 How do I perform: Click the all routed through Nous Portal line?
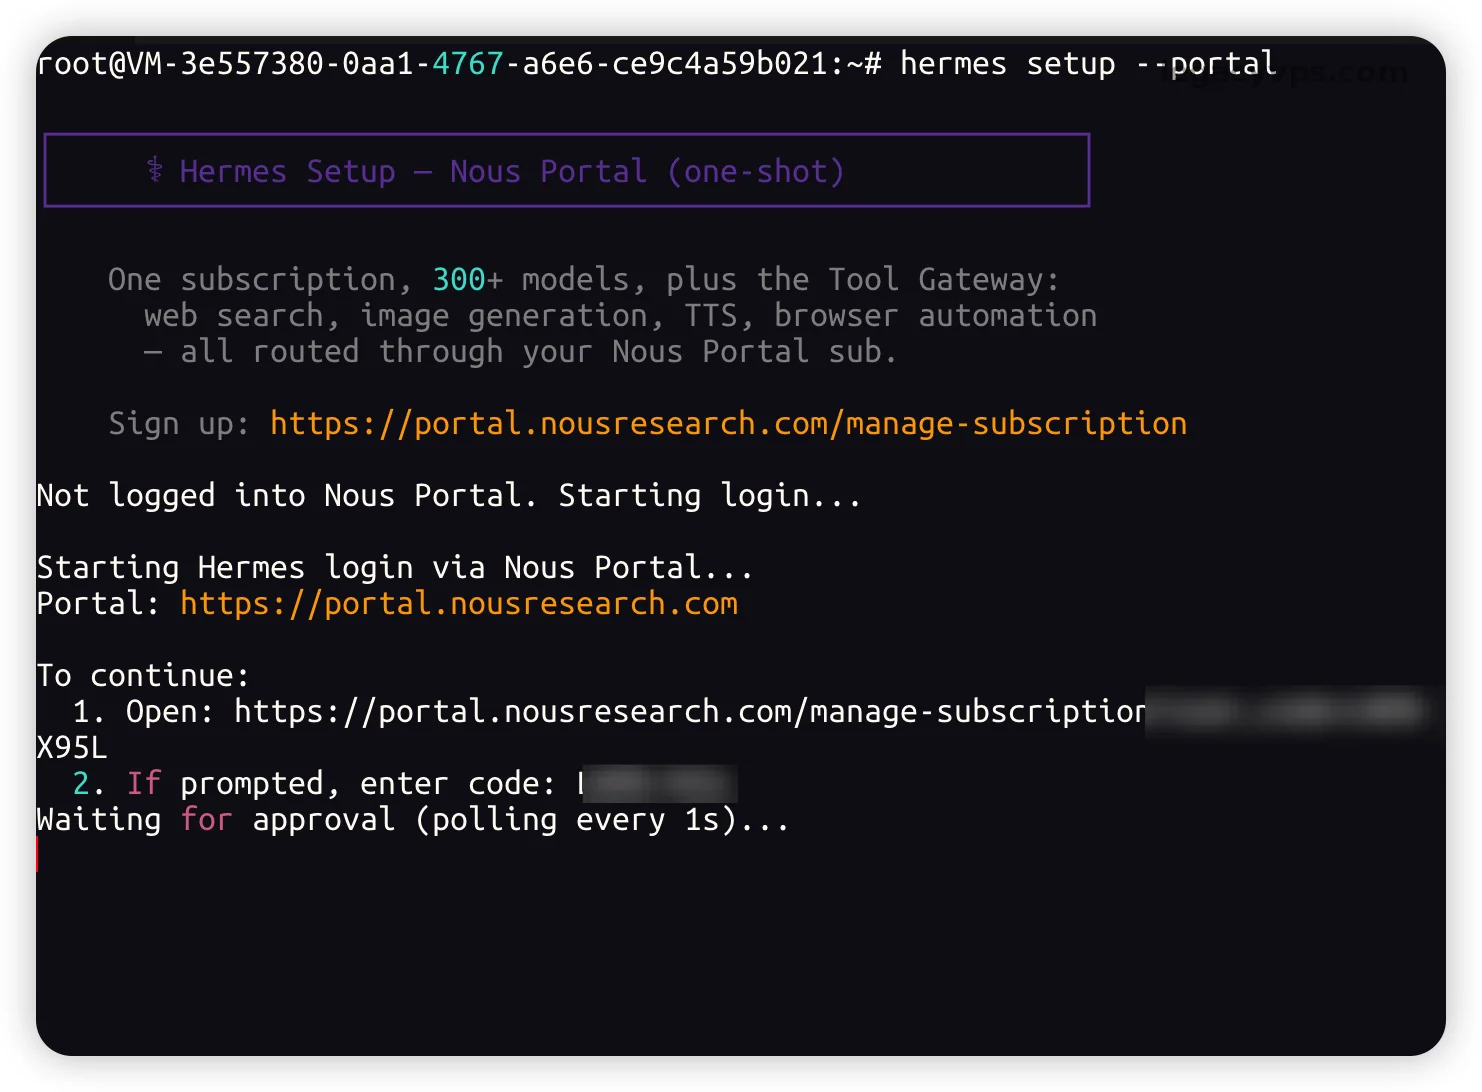pos(520,351)
